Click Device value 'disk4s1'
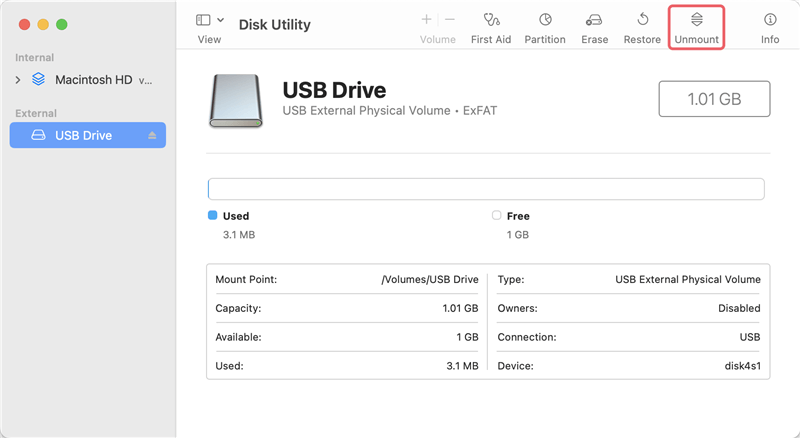 click(x=743, y=366)
